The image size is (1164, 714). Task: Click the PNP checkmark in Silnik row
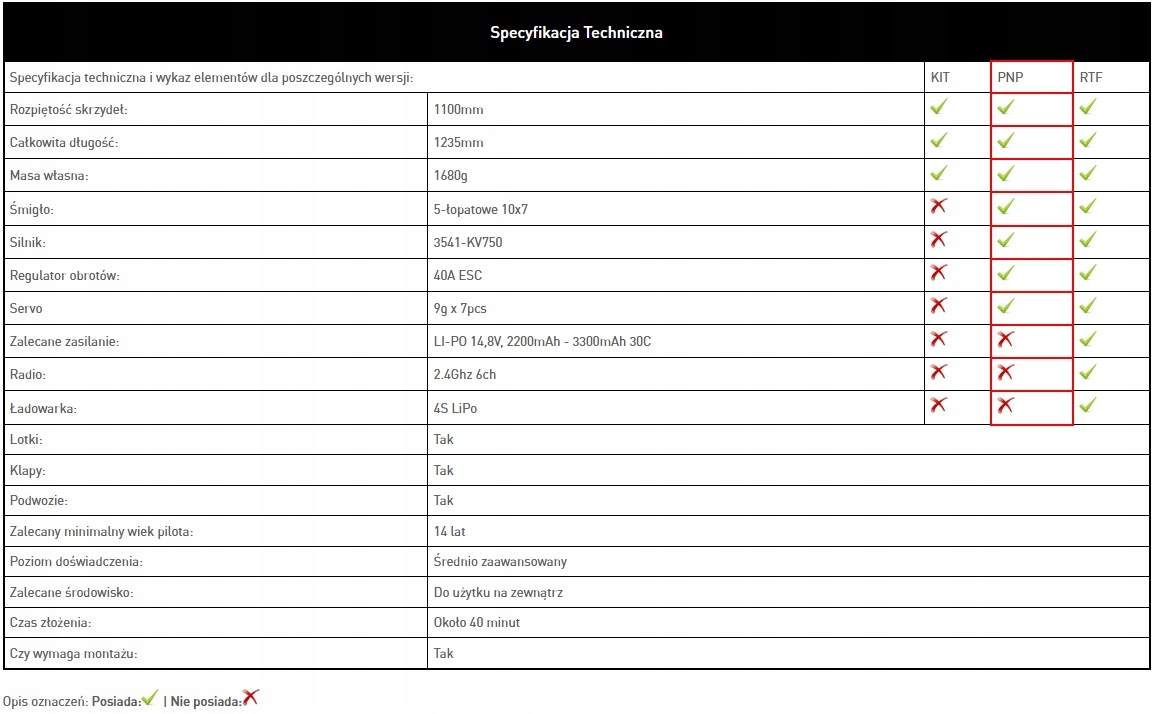pyautogui.click(x=1005, y=240)
